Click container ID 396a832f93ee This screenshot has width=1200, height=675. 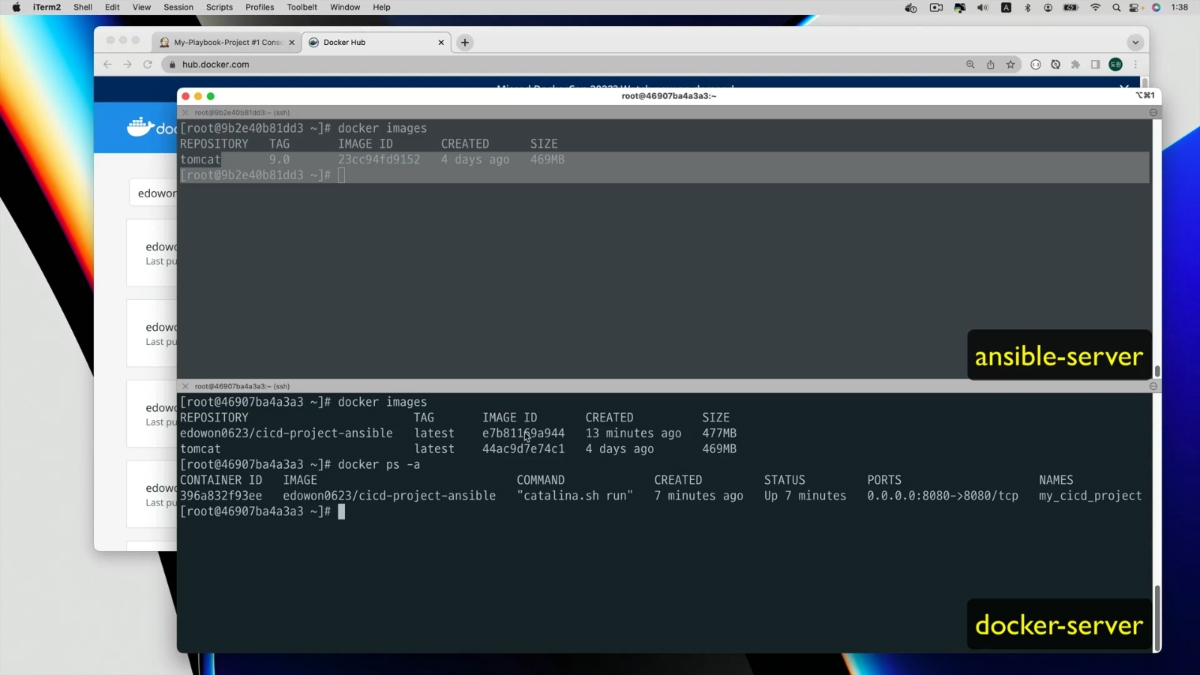[x=221, y=496]
